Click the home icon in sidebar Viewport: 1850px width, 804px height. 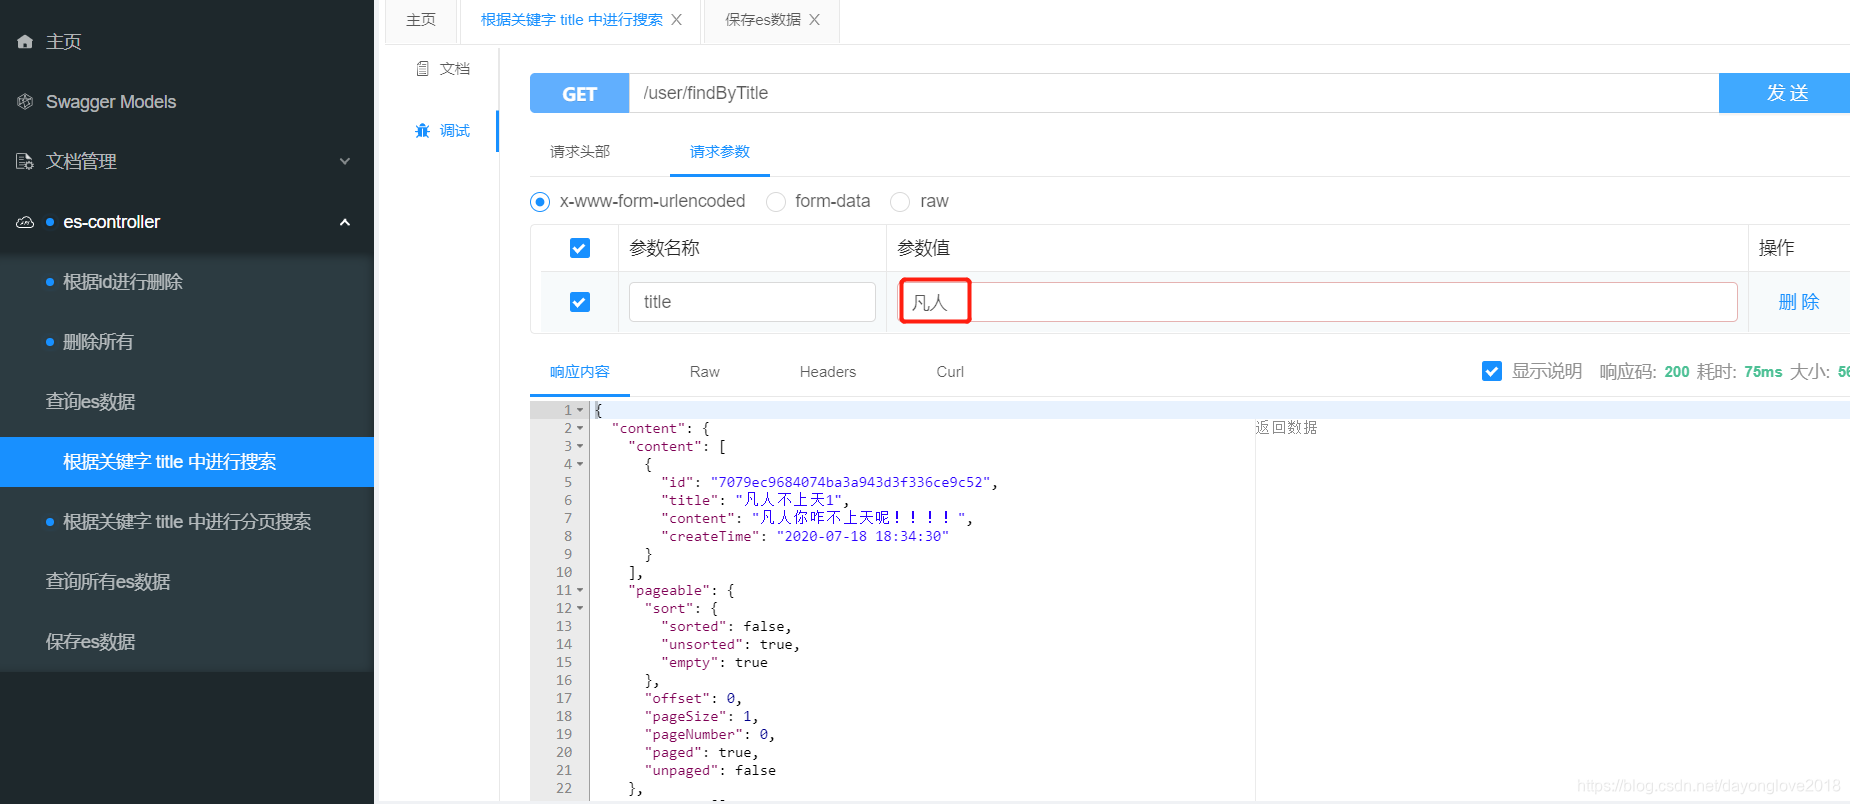pyautogui.click(x=25, y=42)
